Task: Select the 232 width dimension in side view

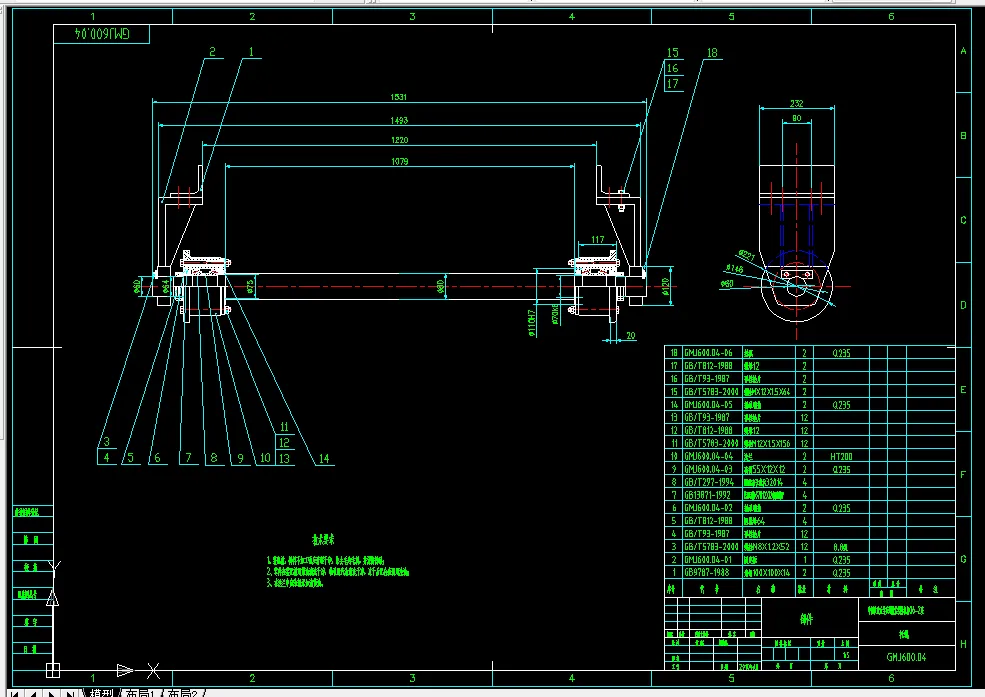Action: [797, 104]
